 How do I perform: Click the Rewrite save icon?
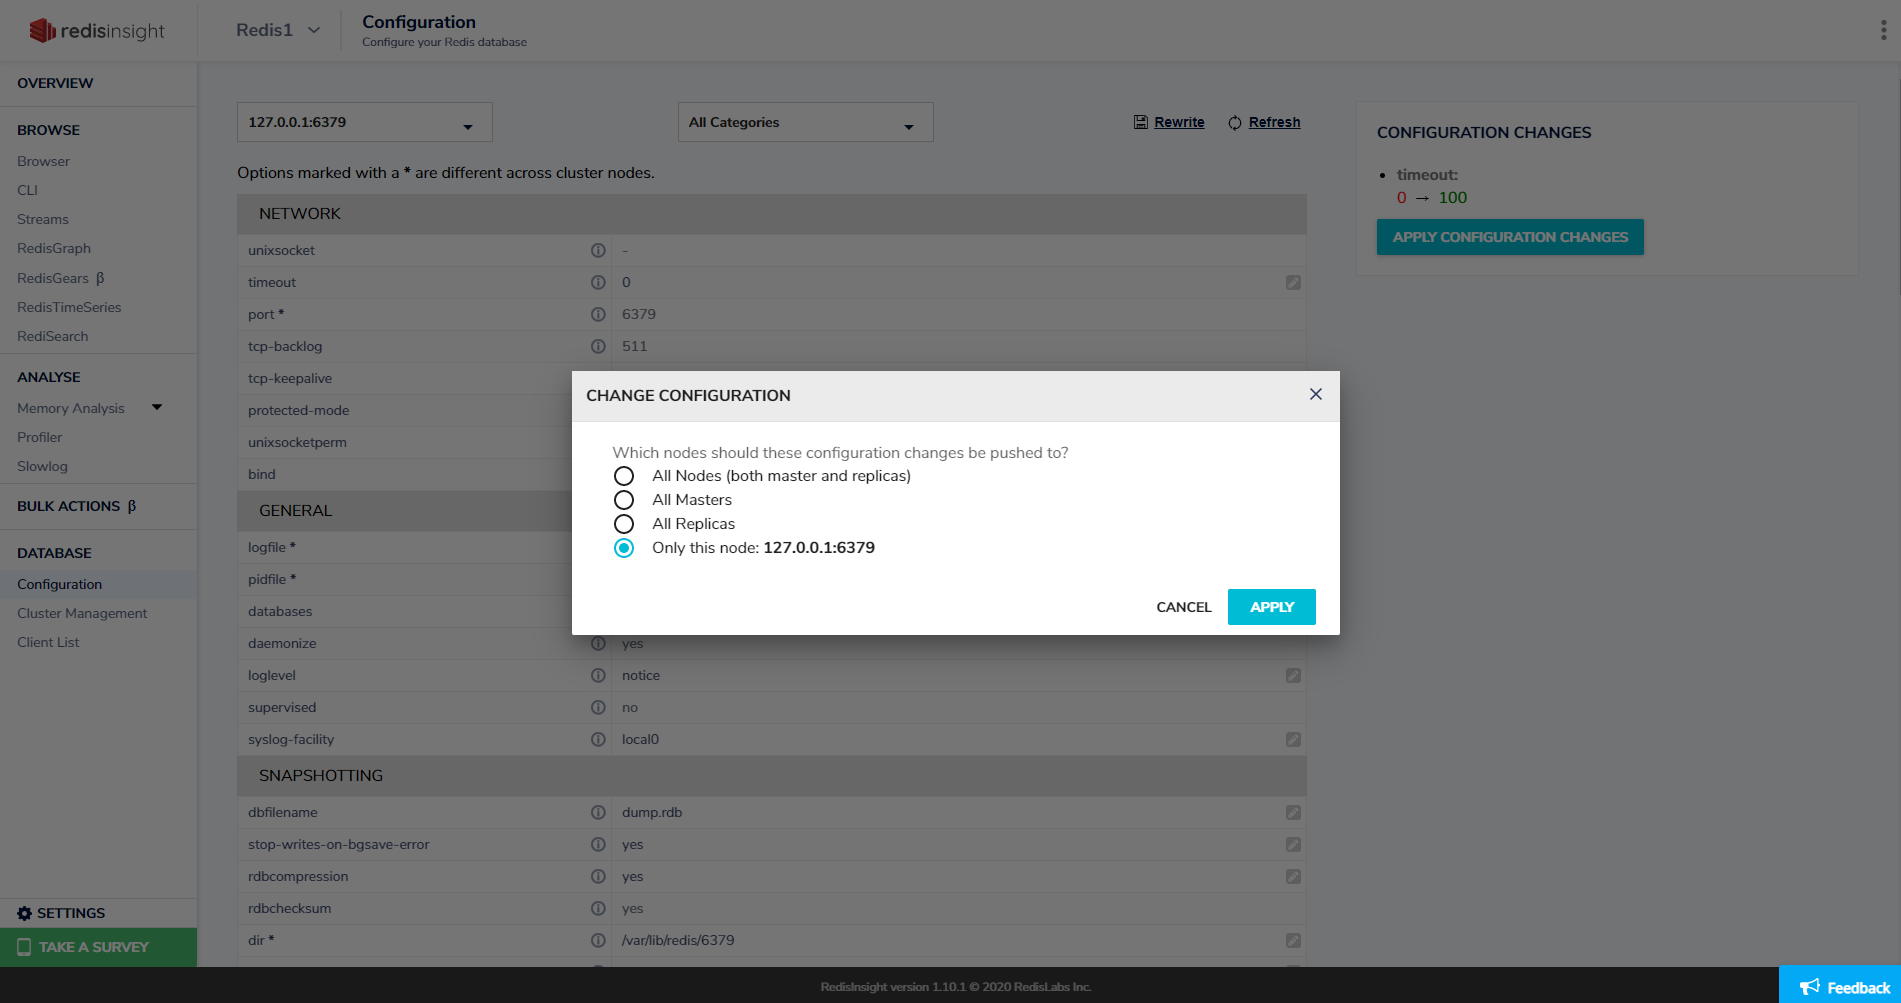(1141, 122)
